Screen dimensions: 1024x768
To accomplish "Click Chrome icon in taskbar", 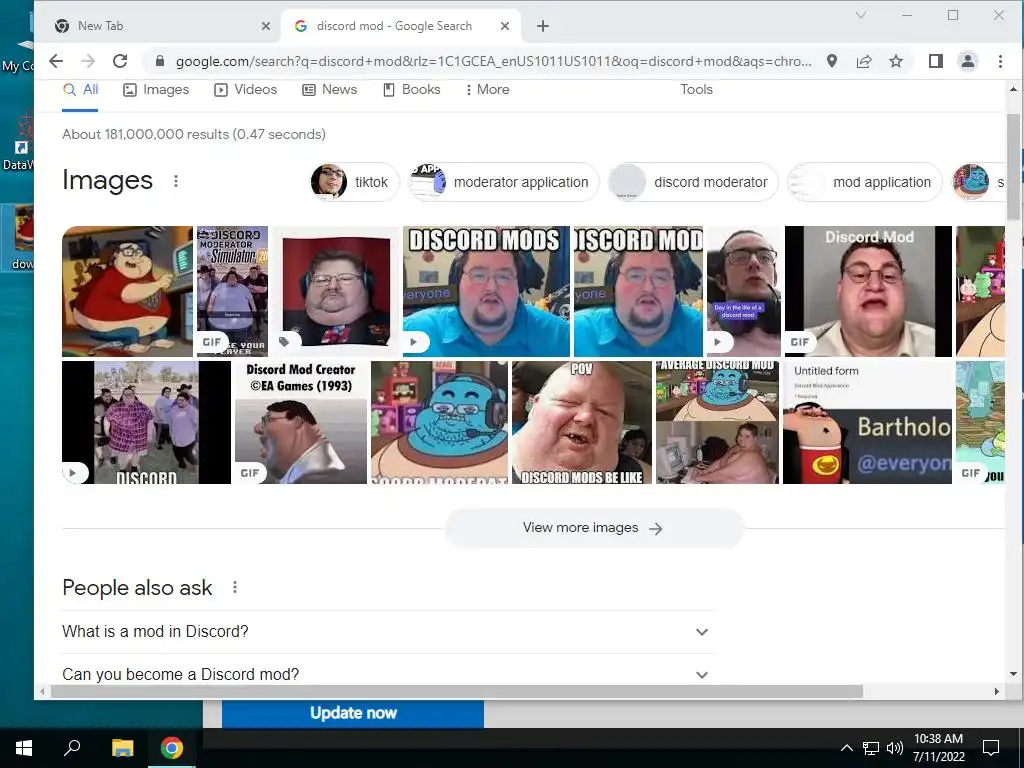I will point(172,748).
